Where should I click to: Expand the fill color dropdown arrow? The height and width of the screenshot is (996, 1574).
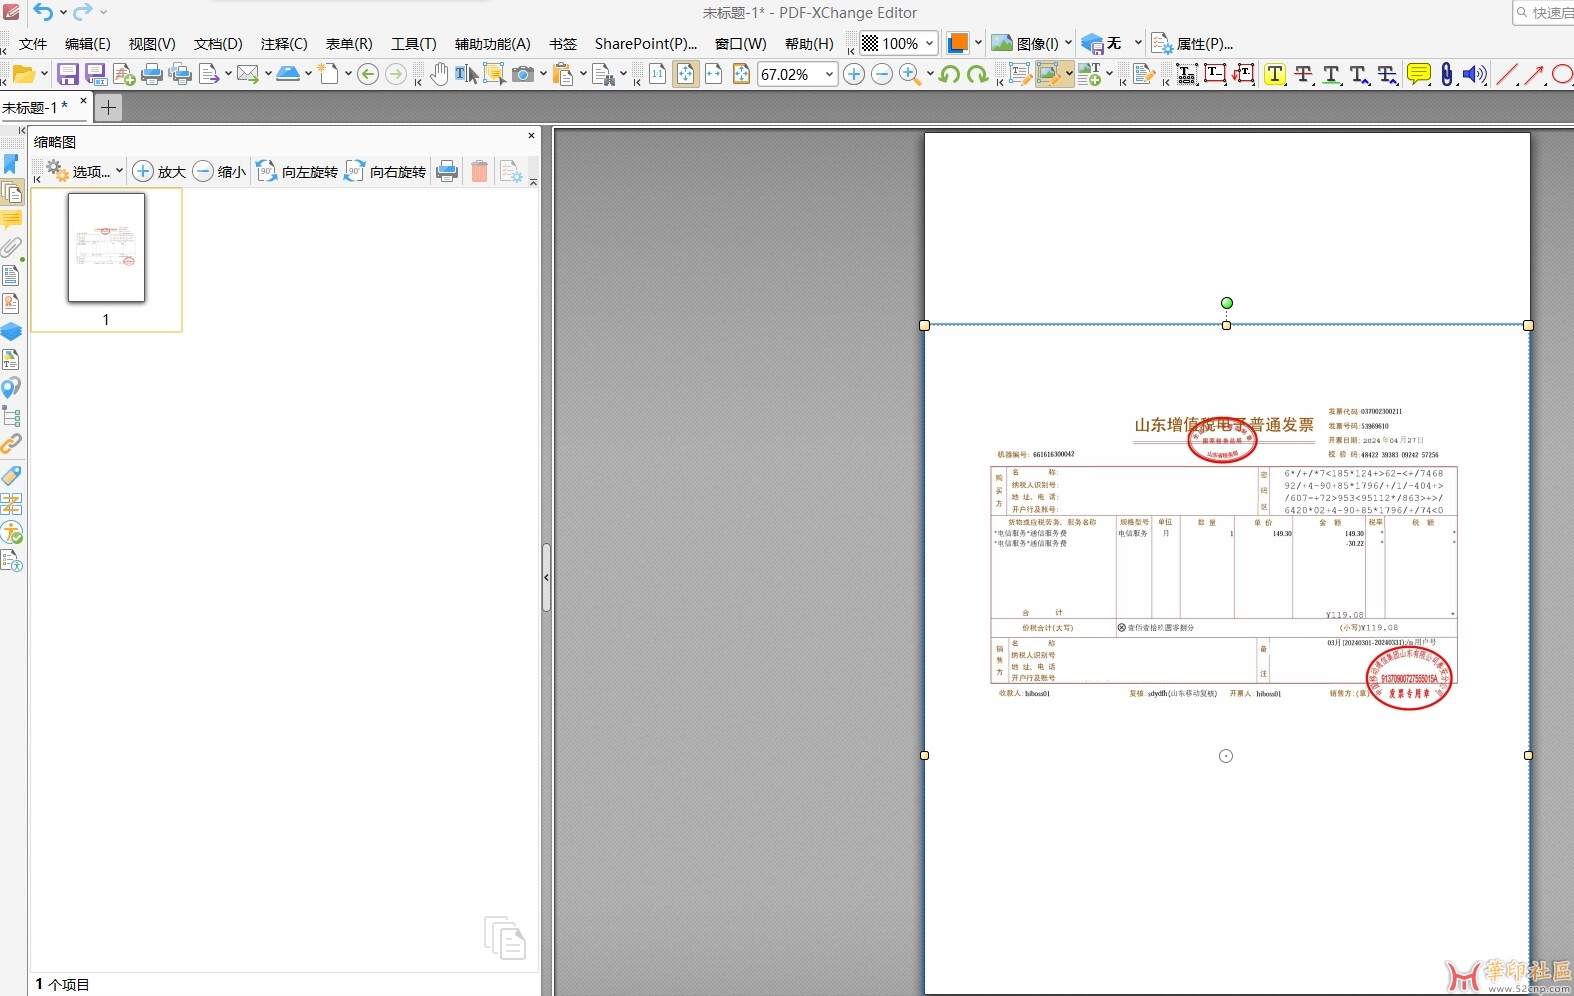978,43
